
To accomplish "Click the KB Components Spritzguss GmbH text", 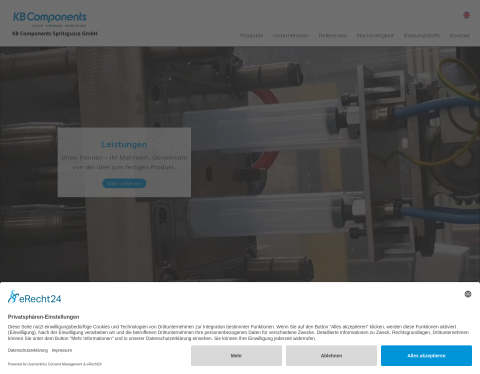I will (x=55, y=34).
